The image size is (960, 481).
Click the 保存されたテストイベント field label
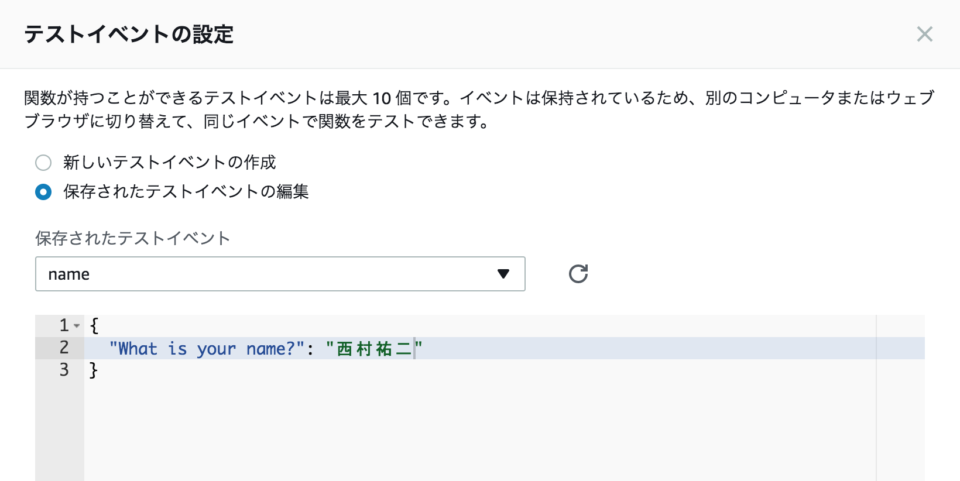click(132, 238)
